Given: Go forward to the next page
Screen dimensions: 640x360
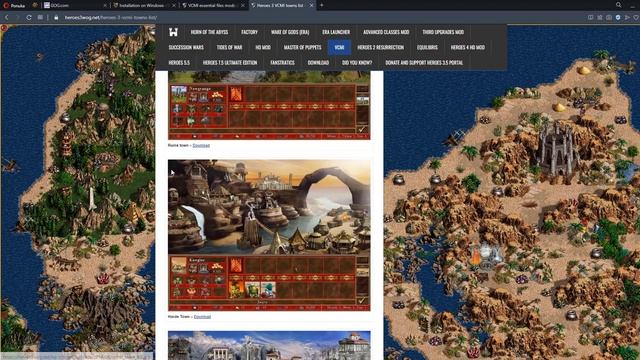Looking at the screenshot, I should coord(17,18).
